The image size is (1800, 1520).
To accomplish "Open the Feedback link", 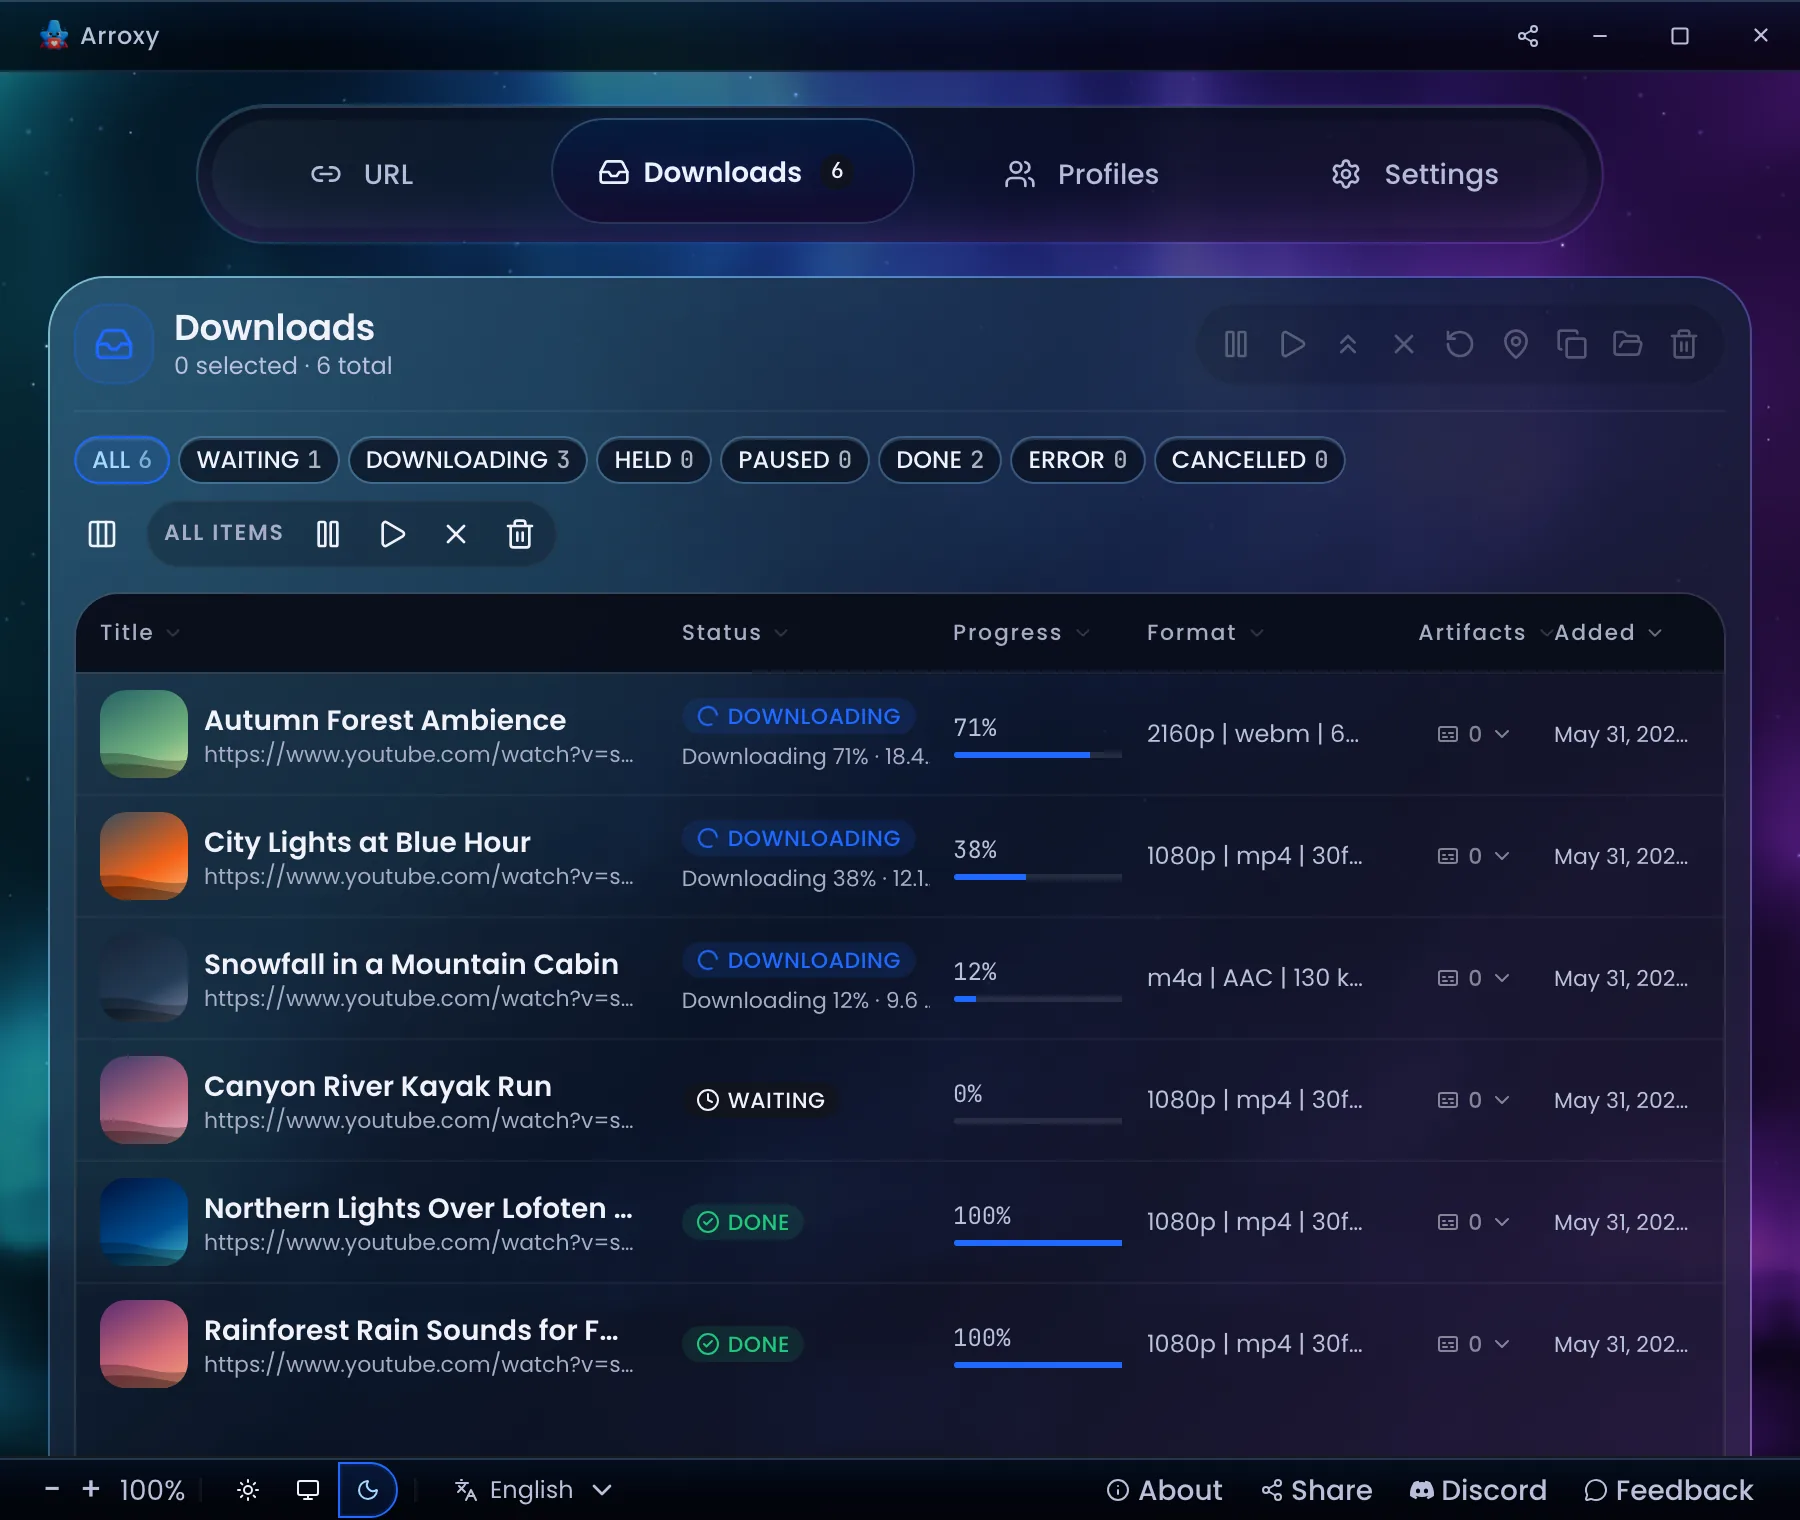I will point(1669,1490).
